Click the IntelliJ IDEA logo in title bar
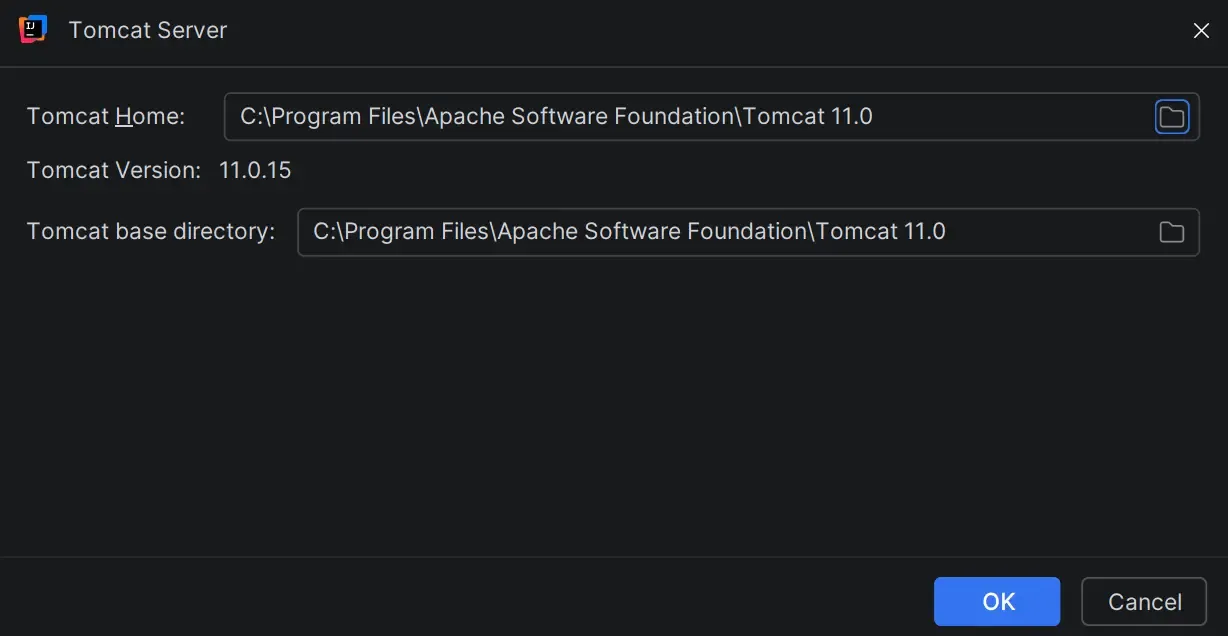The height and width of the screenshot is (636, 1228). coord(33,30)
